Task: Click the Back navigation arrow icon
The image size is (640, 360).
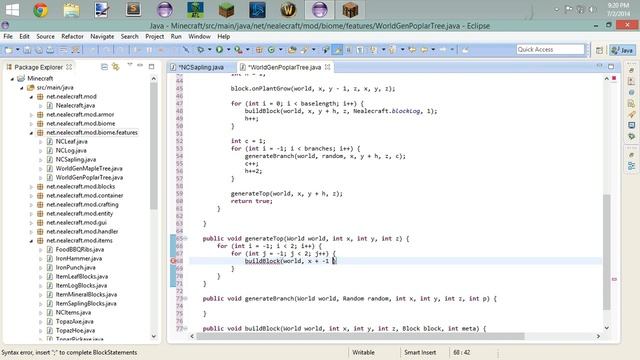Action: [424, 50]
